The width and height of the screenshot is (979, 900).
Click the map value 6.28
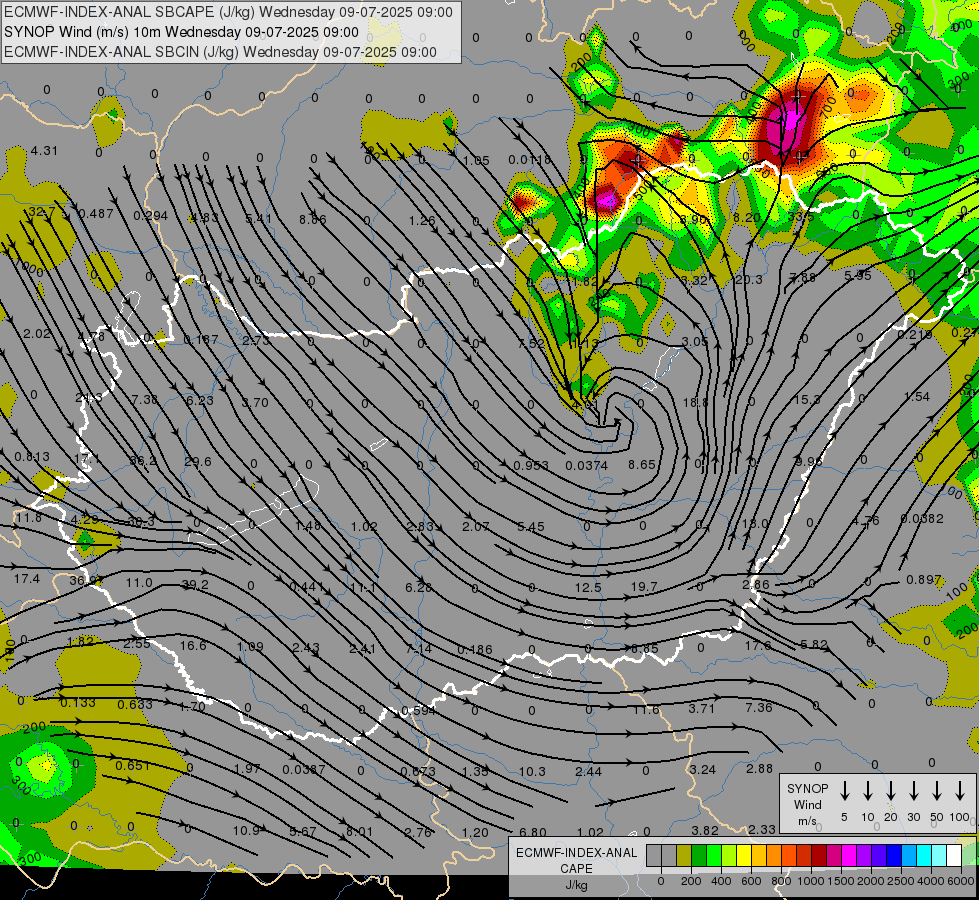(x=418, y=588)
